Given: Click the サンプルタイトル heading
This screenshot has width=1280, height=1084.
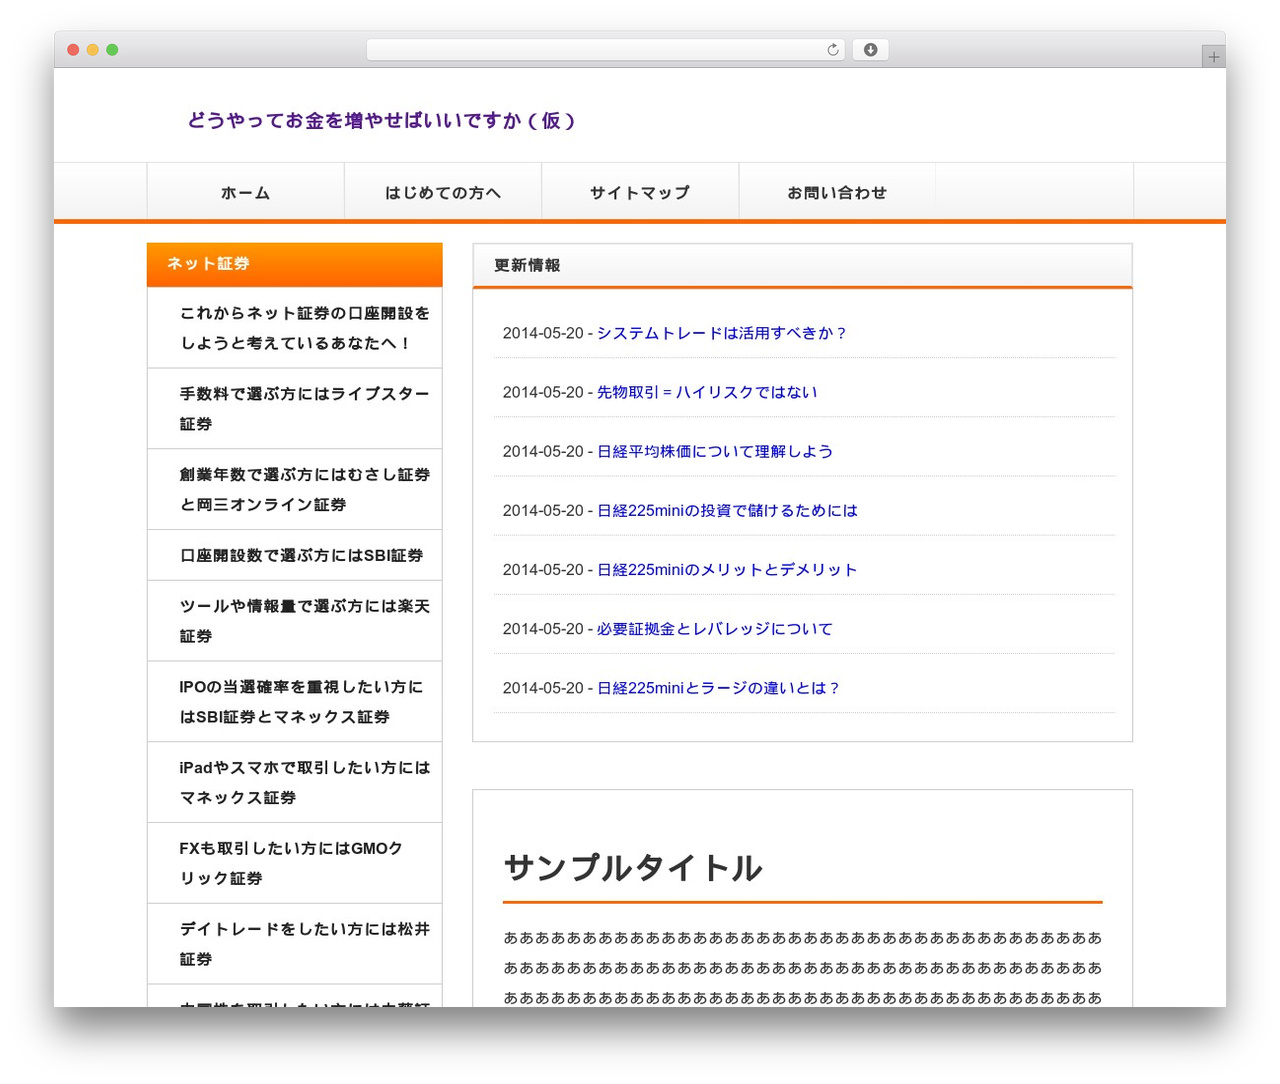Looking at the screenshot, I should [x=633, y=868].
